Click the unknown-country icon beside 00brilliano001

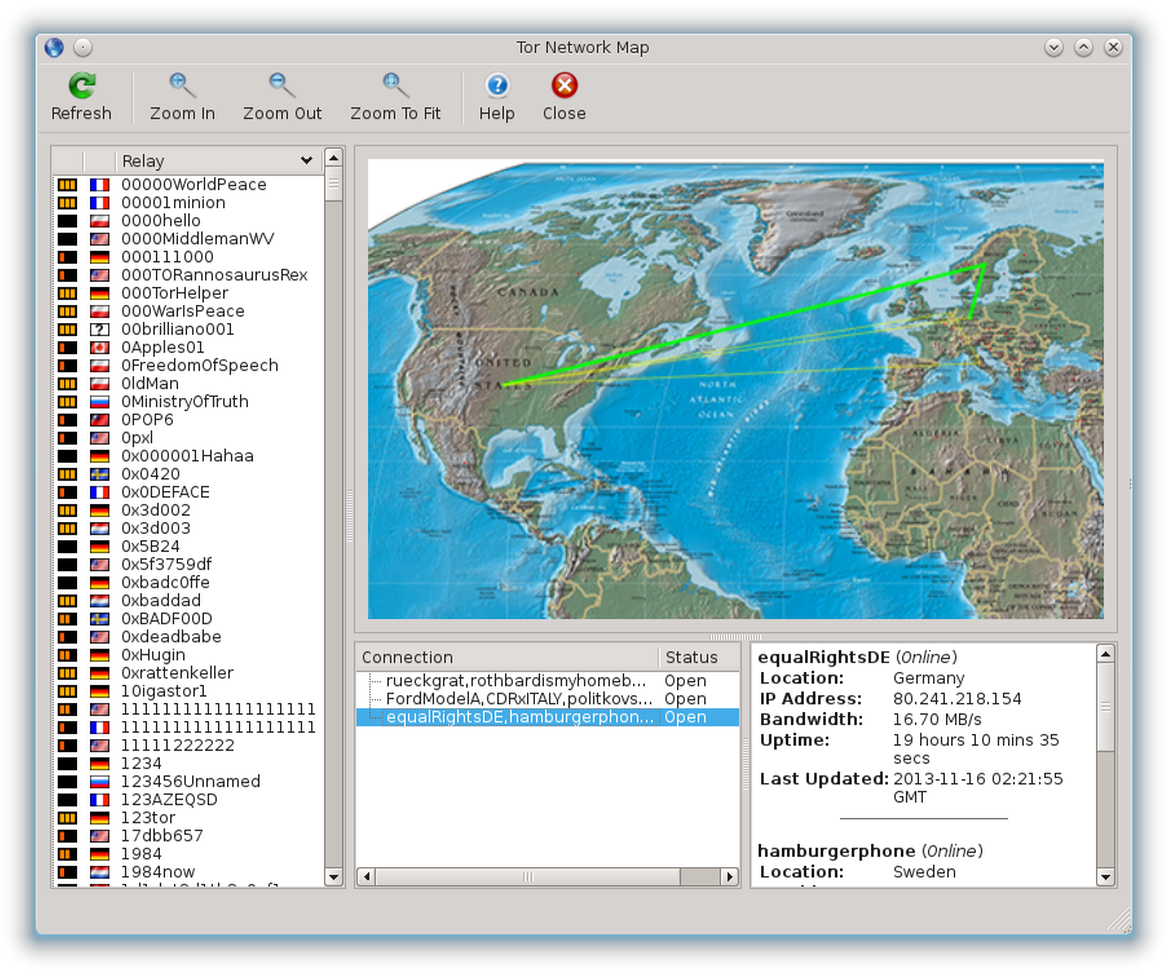pos(99,329)
